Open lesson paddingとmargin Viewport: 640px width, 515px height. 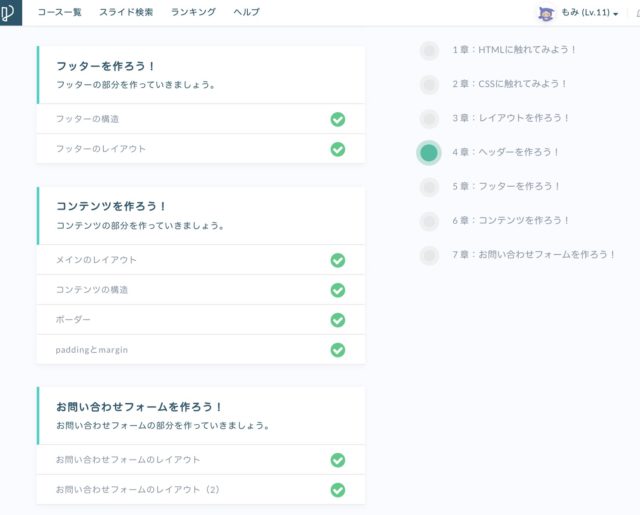click(x=200, y=349)
